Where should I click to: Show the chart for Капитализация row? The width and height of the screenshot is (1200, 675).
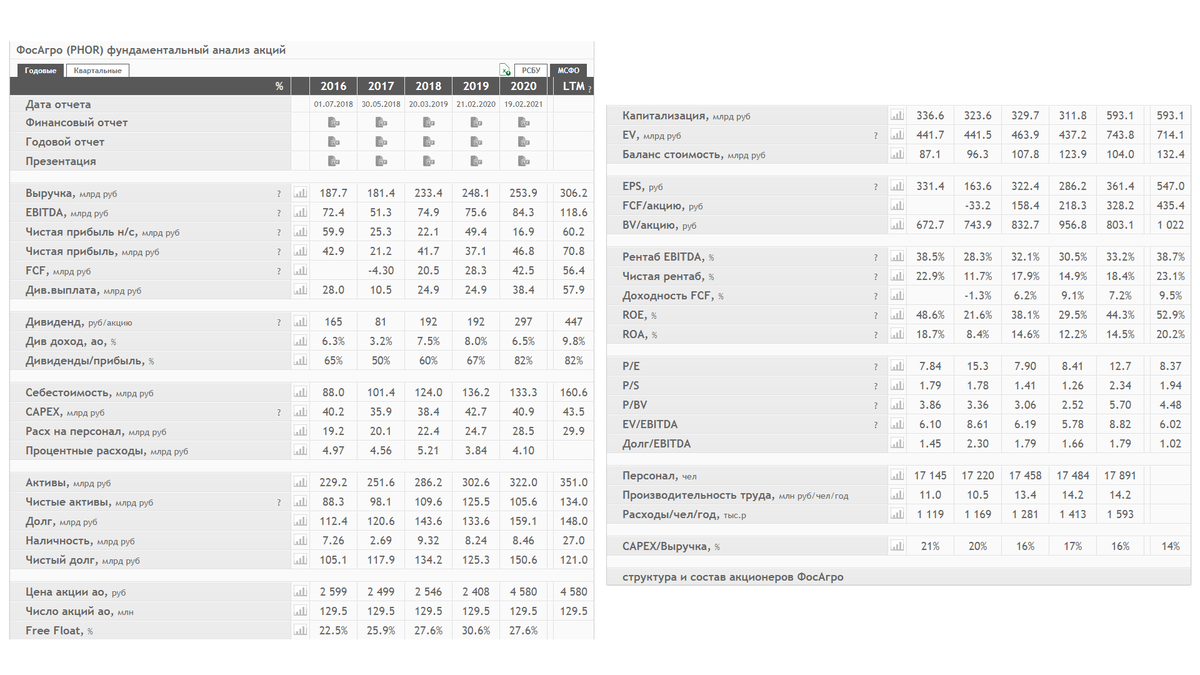pos(897,116)
